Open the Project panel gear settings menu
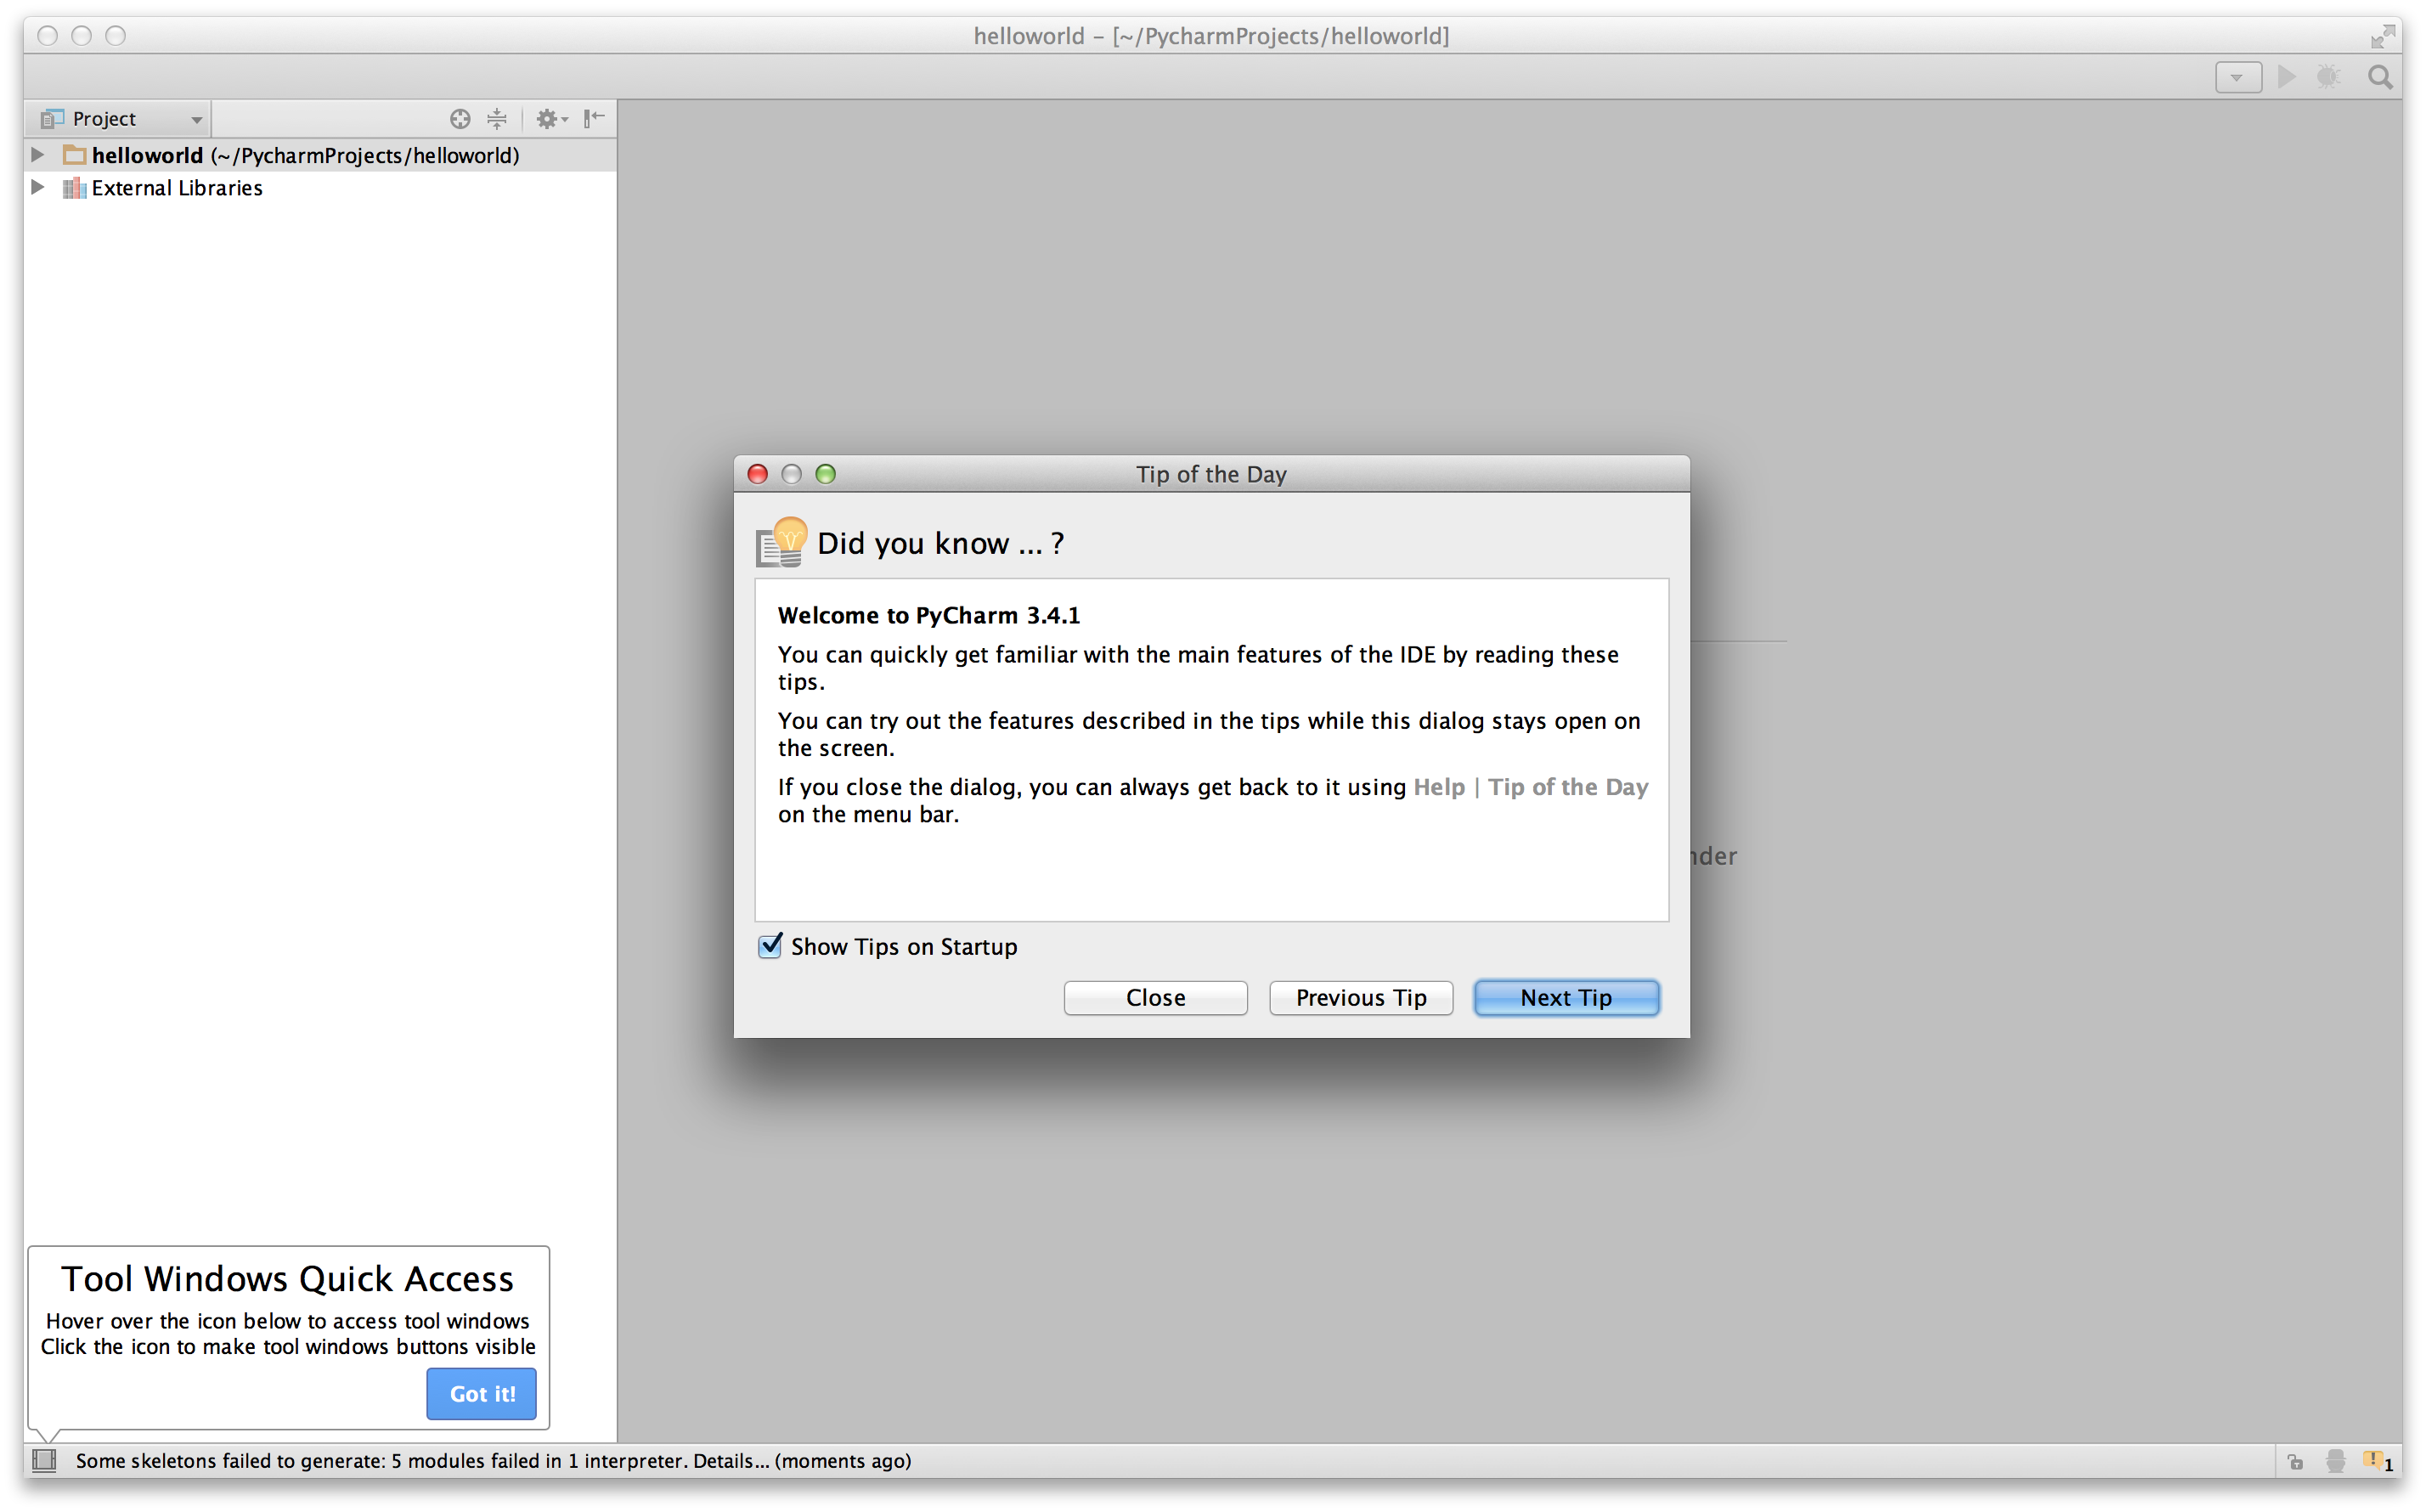The height and width of the screenshot is (1512, 2426). (551, 119)
